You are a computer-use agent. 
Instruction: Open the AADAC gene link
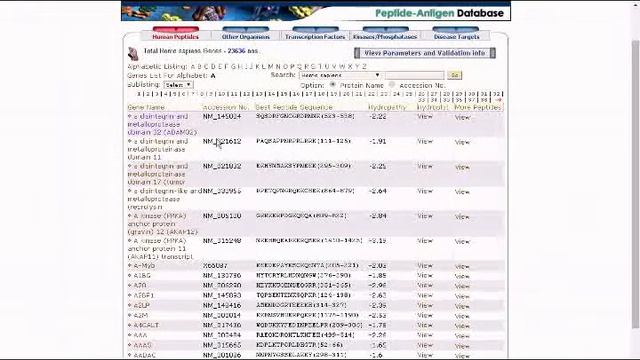pos(144,355)
